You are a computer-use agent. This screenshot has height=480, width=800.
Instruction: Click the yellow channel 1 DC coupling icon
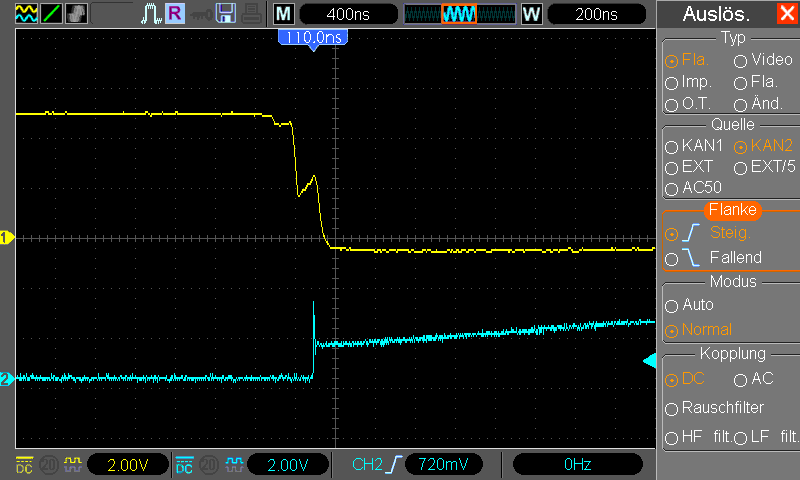24,465
